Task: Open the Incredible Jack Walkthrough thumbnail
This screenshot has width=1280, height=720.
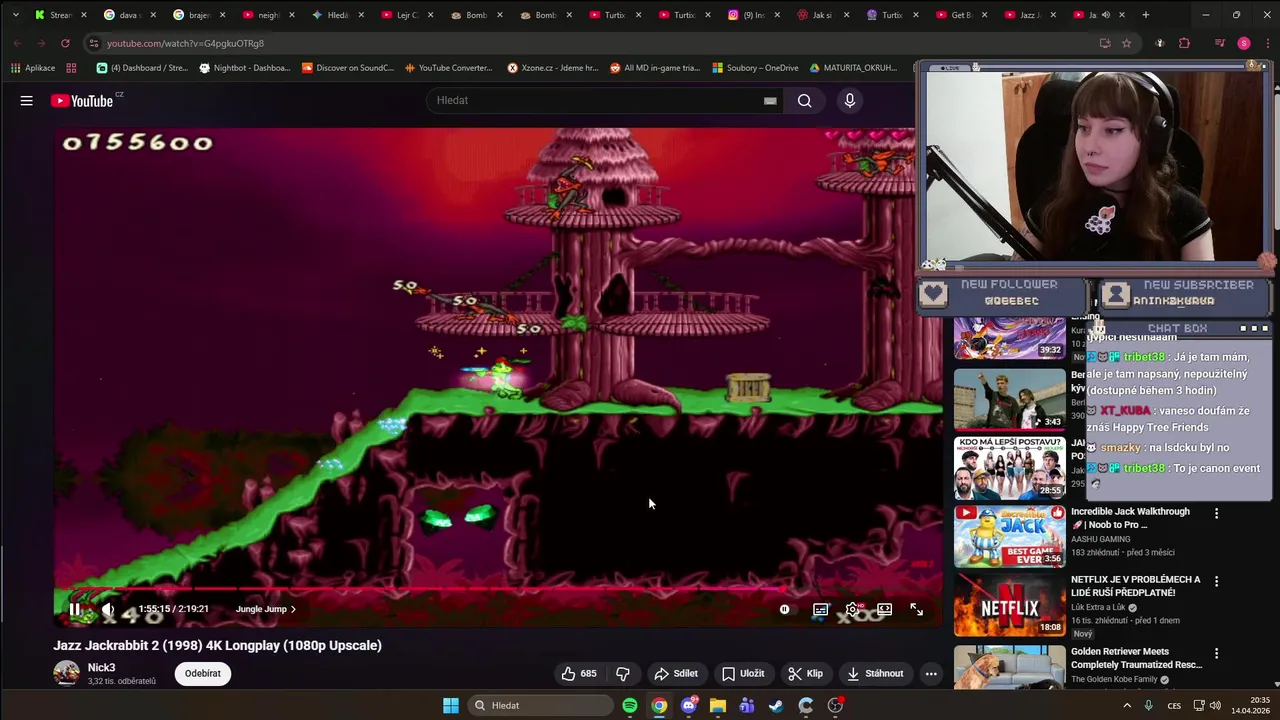Action: point(1009,537)
